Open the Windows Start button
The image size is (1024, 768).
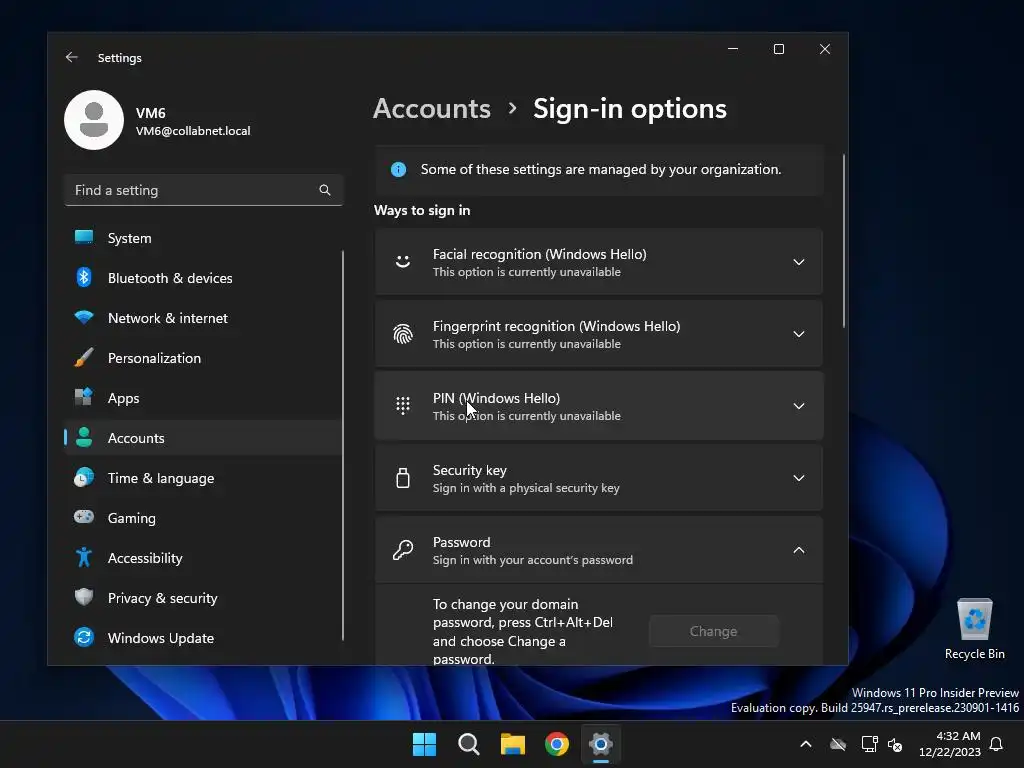pyautogui.click(x=424, y=744)
